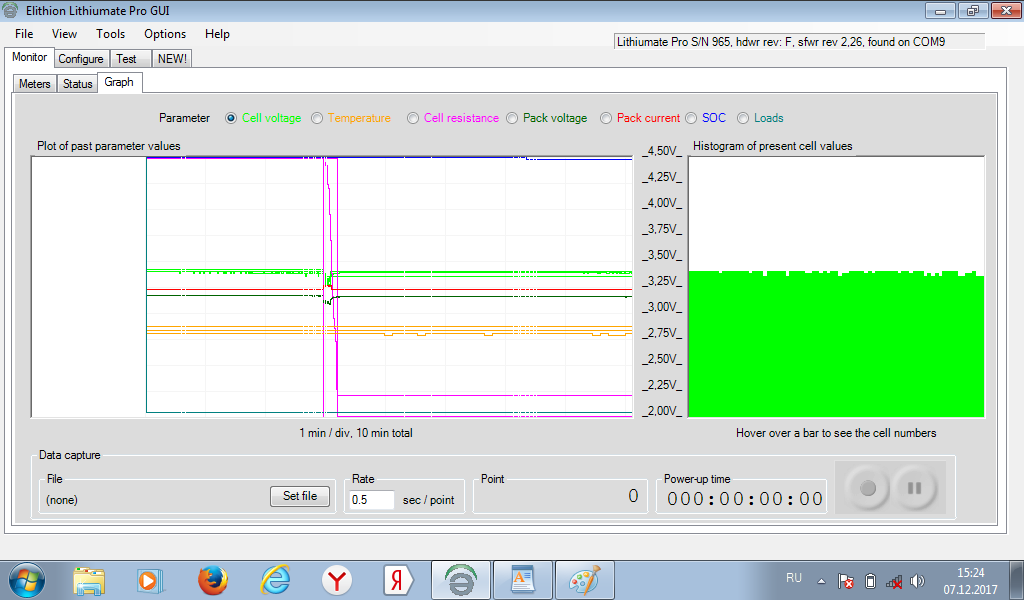
Task: Click '1 min / div, 10 min total' label
Action: (356, 433)
